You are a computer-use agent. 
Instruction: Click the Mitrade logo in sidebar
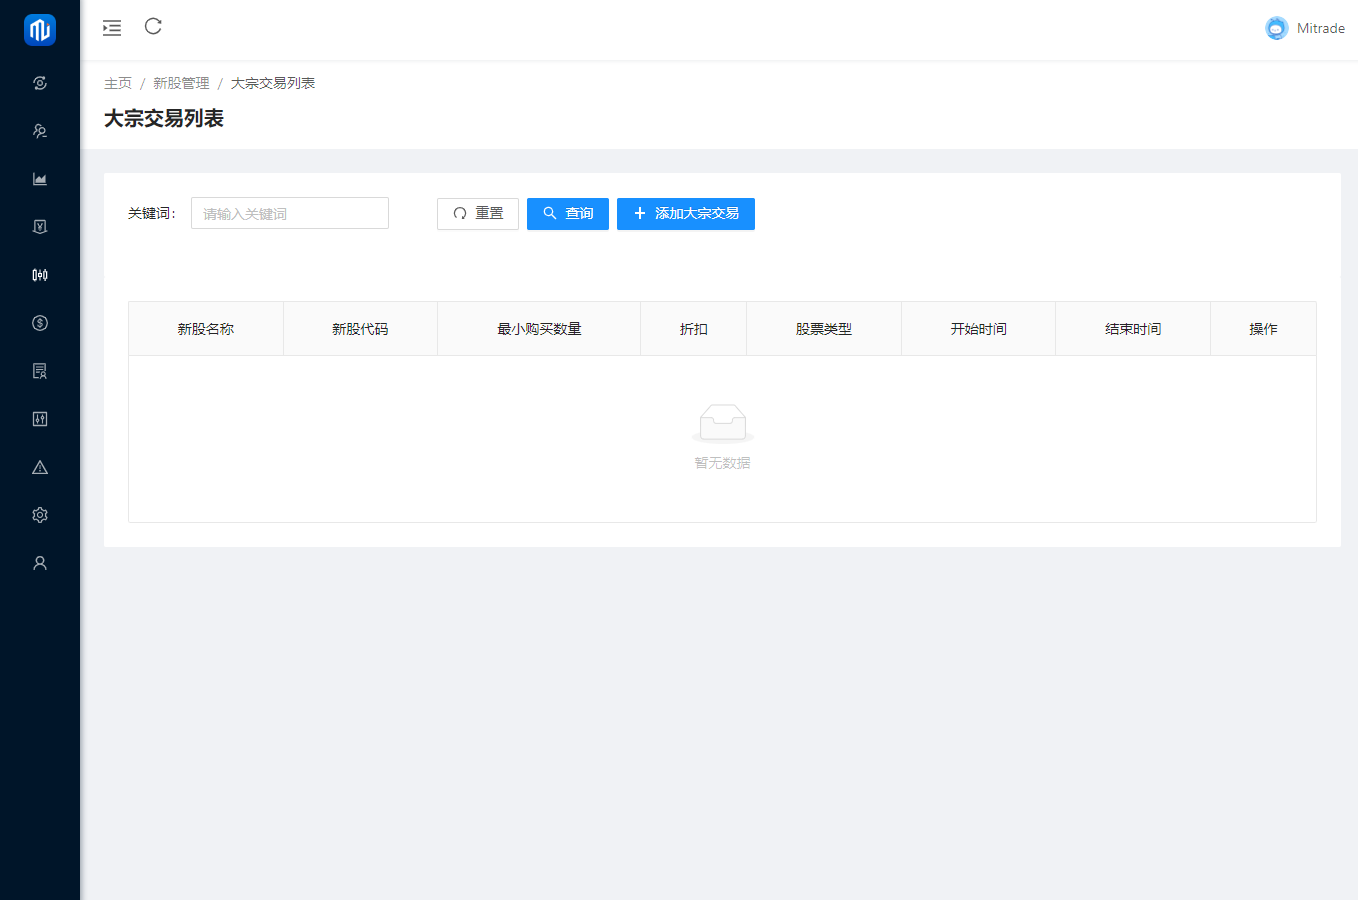[x=40, y=30]
